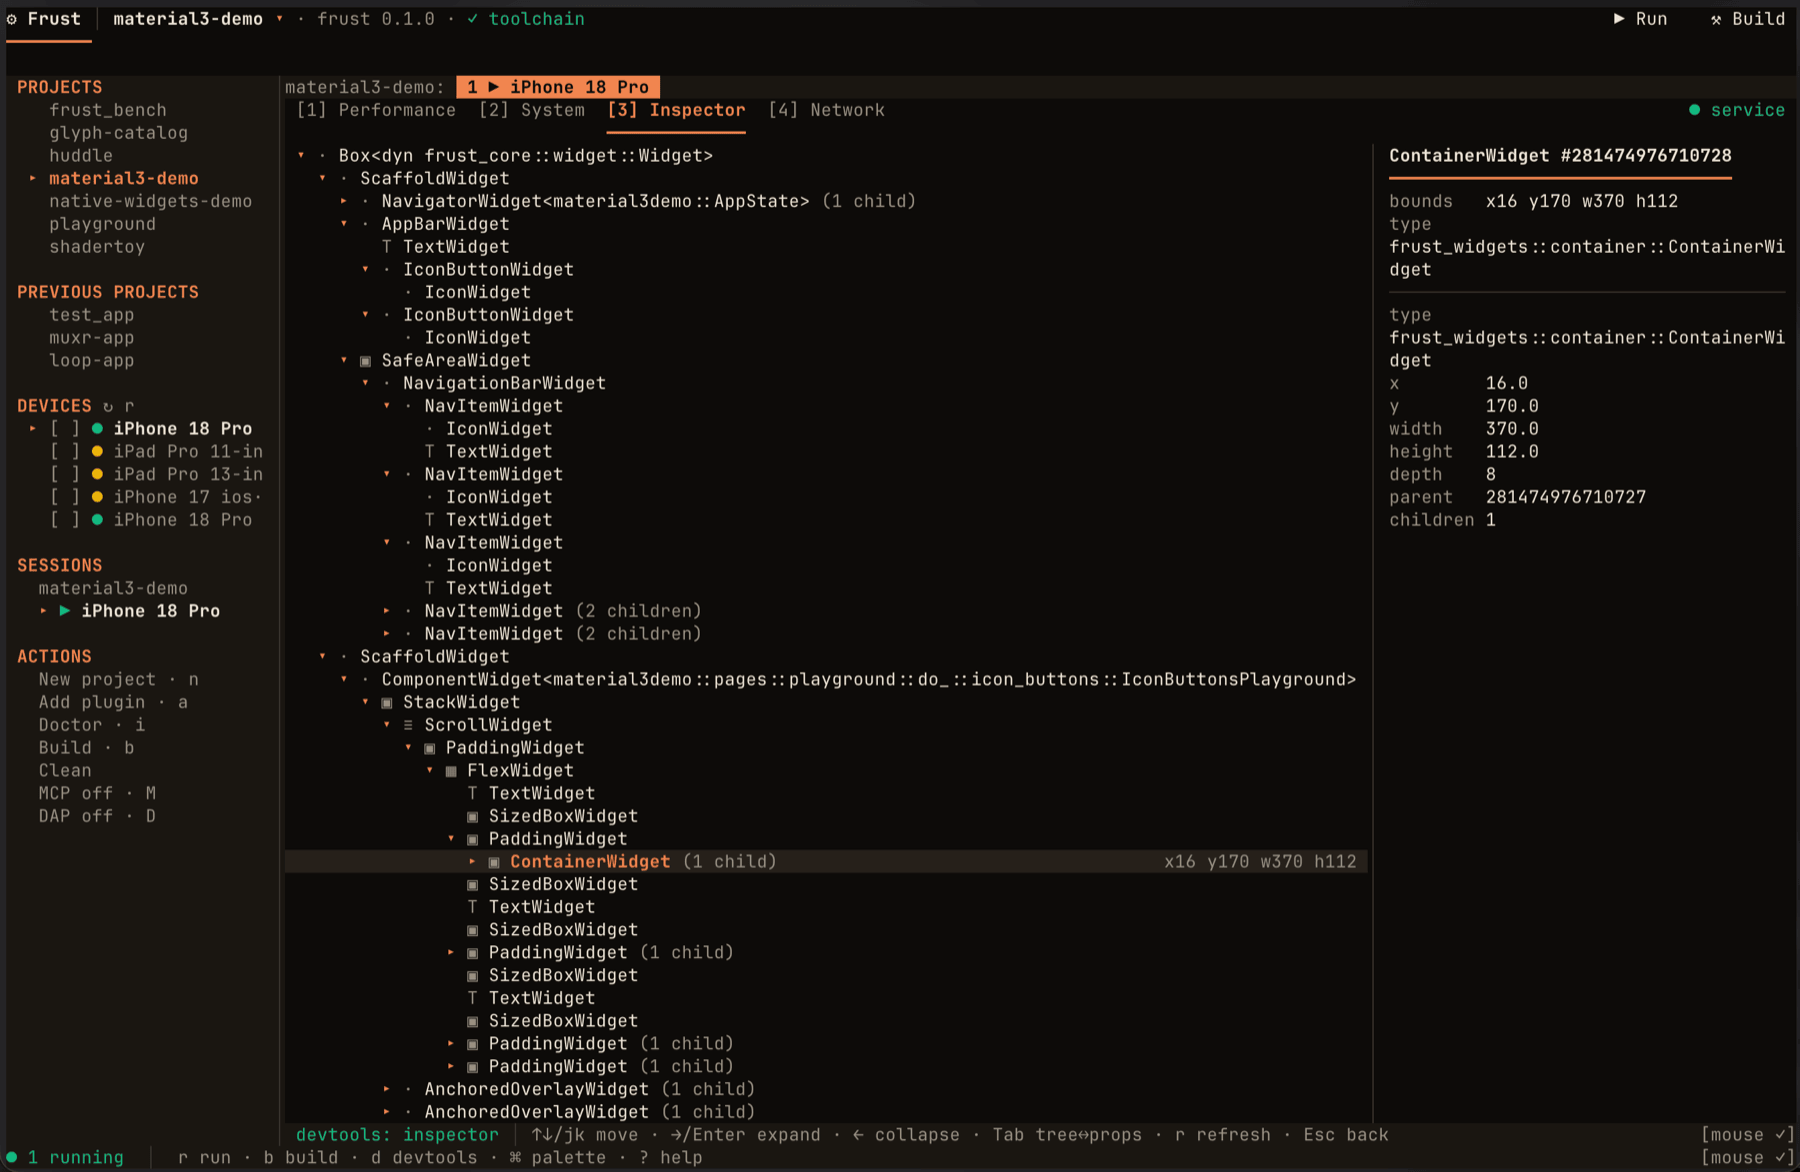Click the green service status dot

point(1694,110)
